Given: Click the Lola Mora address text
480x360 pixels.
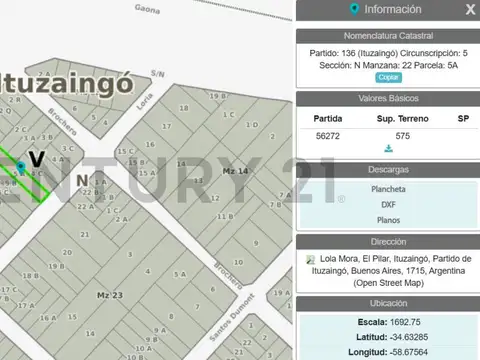Looking at the screenshot, I should 392,271.
